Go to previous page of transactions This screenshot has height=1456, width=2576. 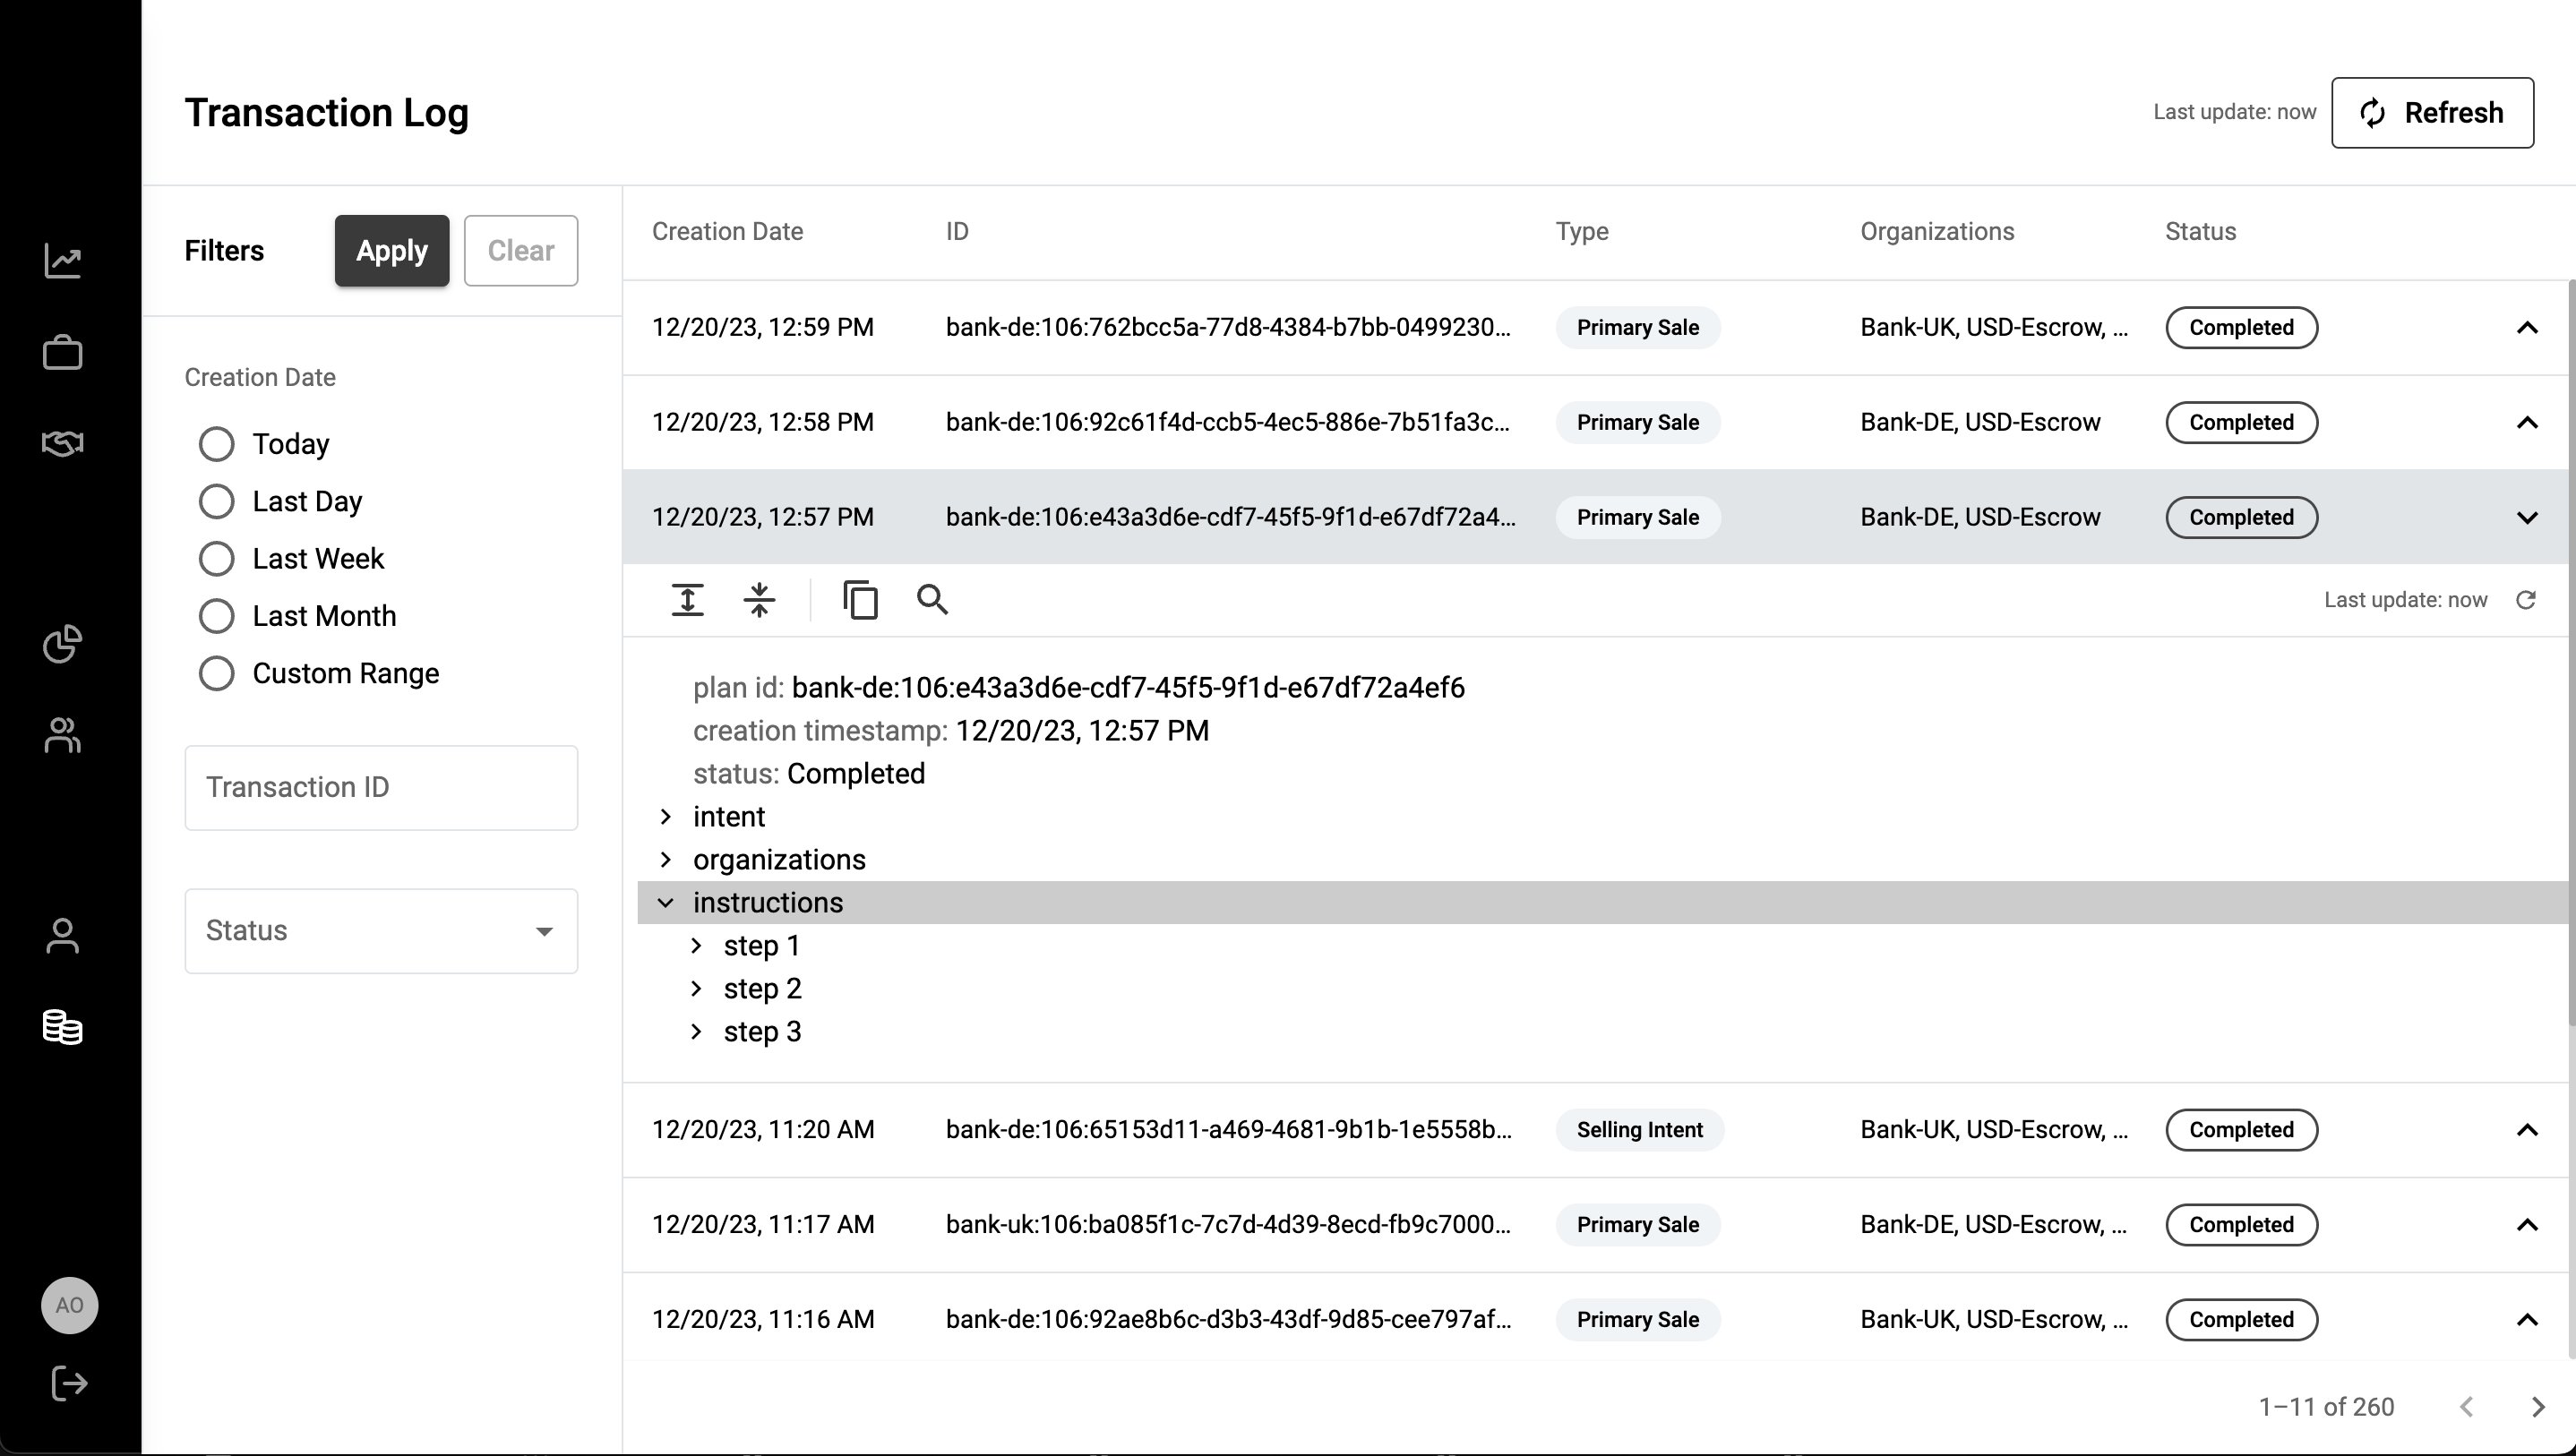(x=2467, y=1407)
